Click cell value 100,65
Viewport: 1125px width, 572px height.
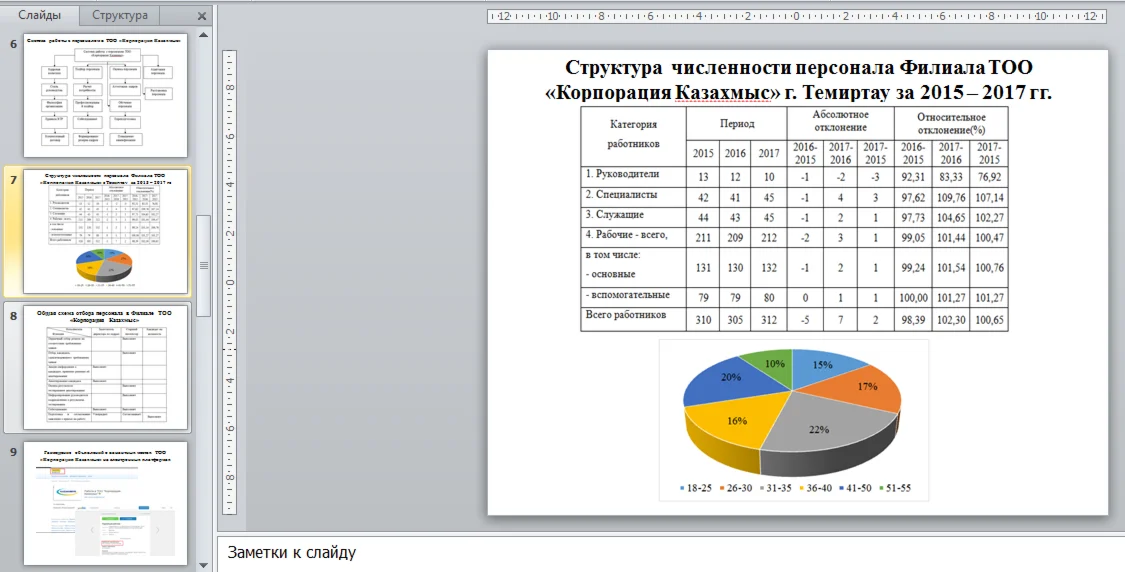[x=989, y=320]
